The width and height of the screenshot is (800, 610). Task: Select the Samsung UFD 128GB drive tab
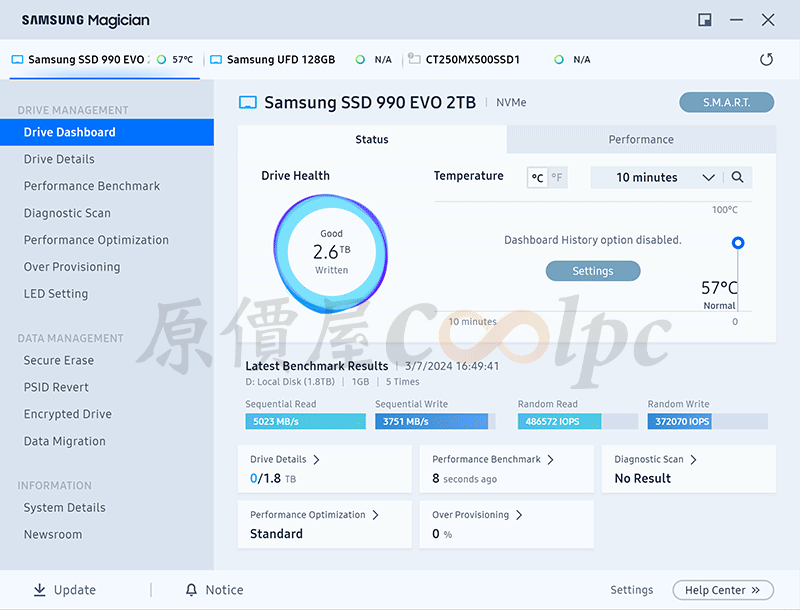[x=301, y=60]
